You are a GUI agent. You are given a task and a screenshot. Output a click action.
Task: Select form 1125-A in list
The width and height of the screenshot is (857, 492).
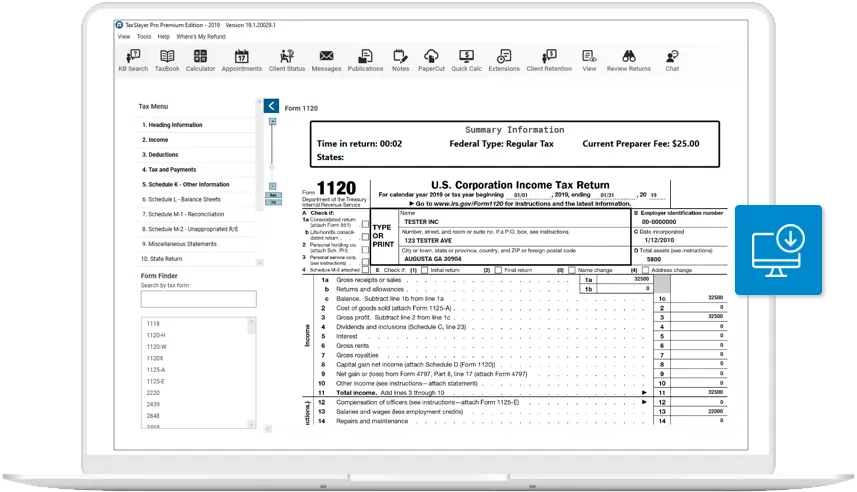[156, 370]
